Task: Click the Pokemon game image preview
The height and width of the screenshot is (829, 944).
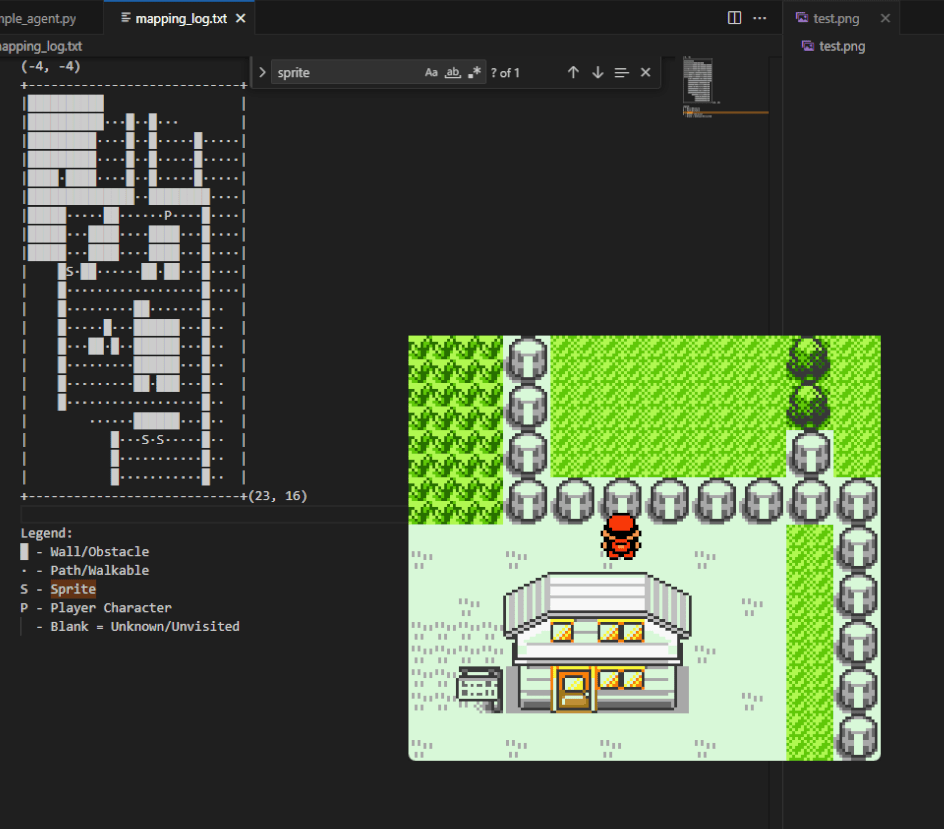Action: tap(644, 547)
